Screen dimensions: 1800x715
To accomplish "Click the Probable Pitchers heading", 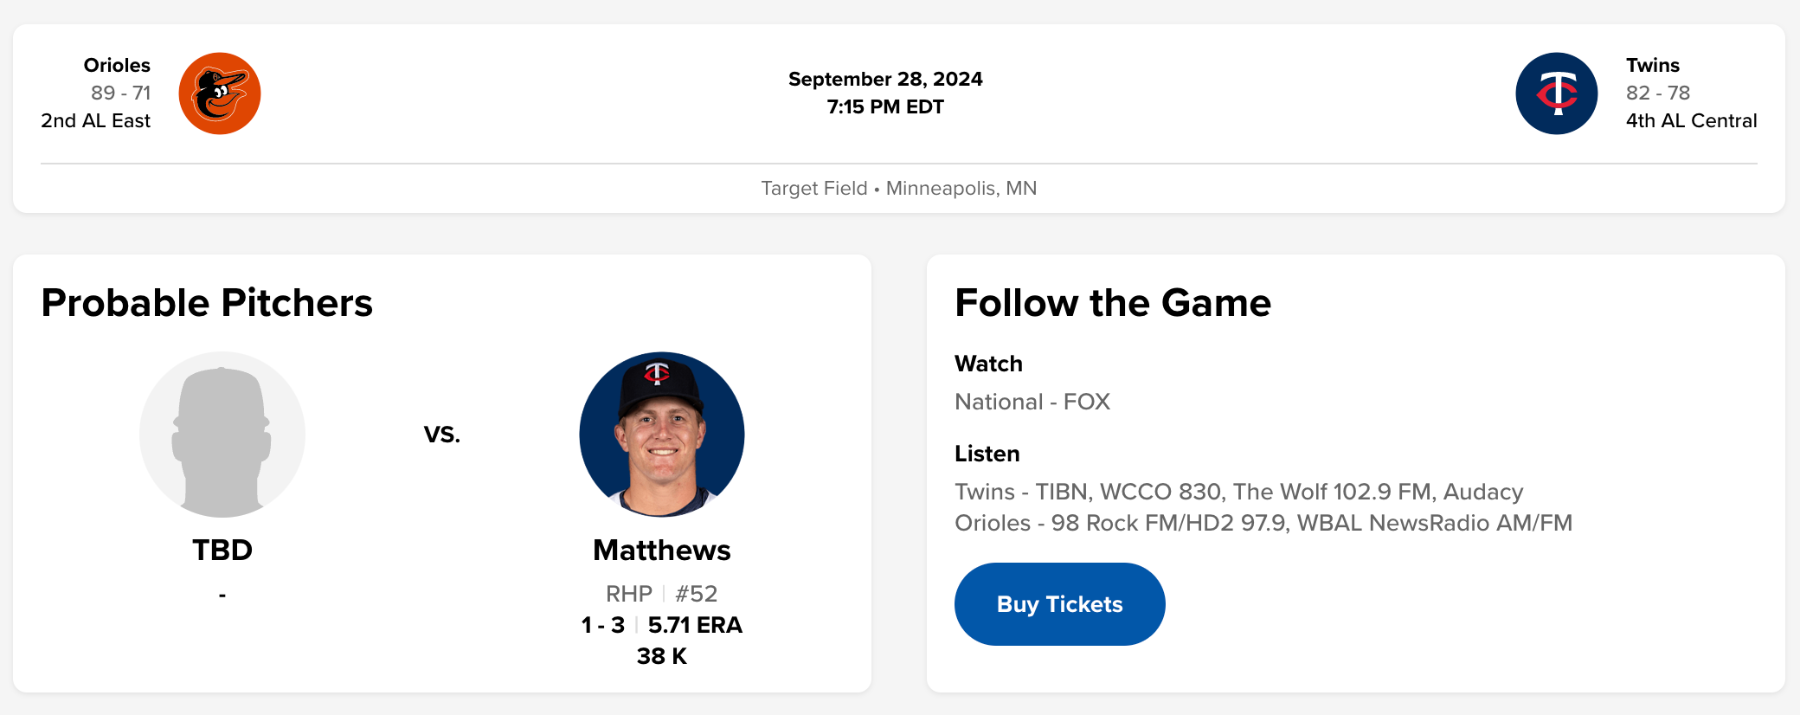I will (207, 303).
